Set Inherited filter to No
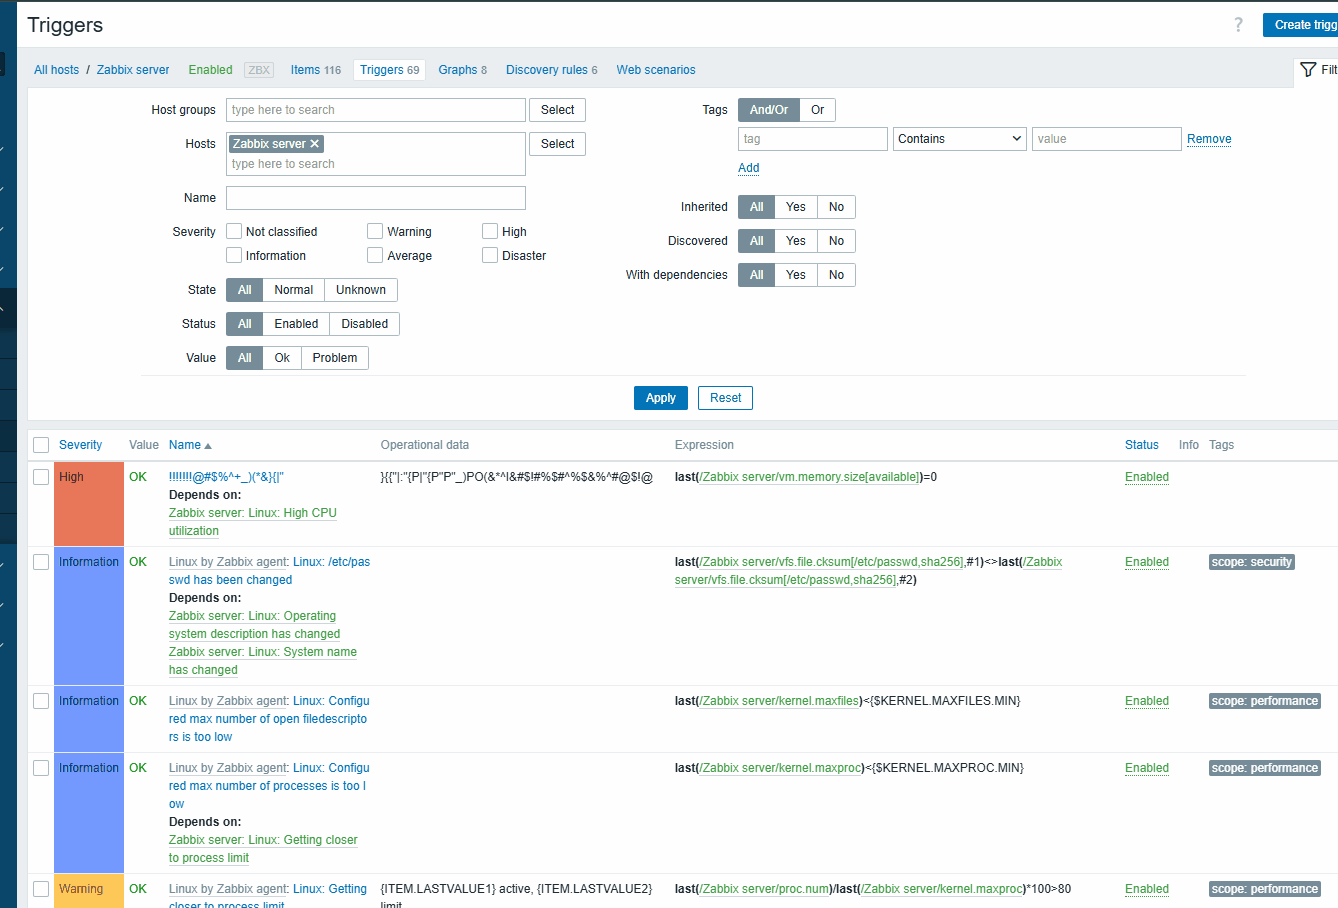 coord(837,207)
